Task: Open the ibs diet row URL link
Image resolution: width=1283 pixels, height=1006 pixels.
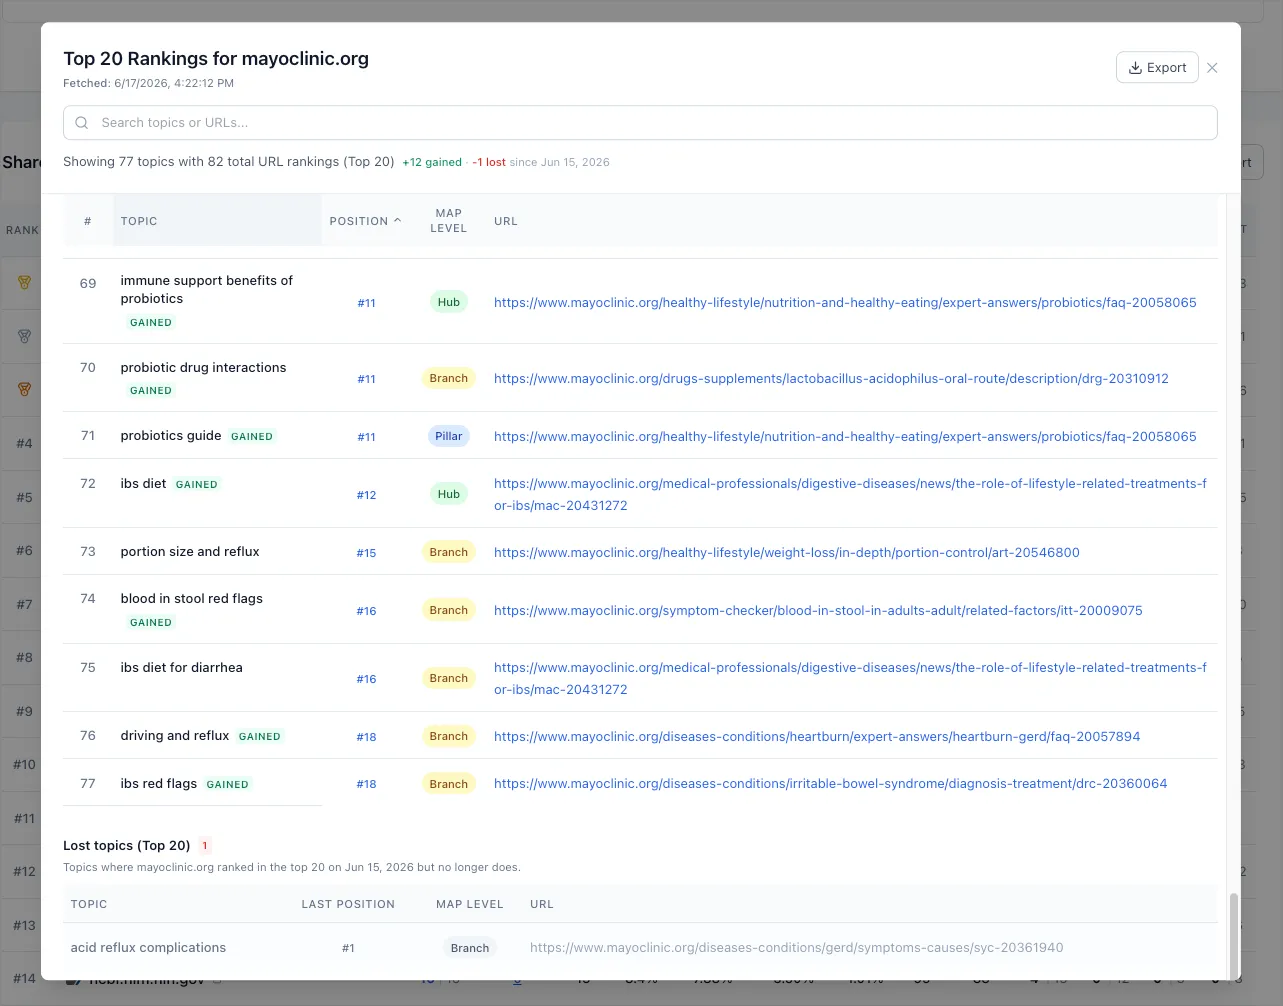Action: point(850,494)
